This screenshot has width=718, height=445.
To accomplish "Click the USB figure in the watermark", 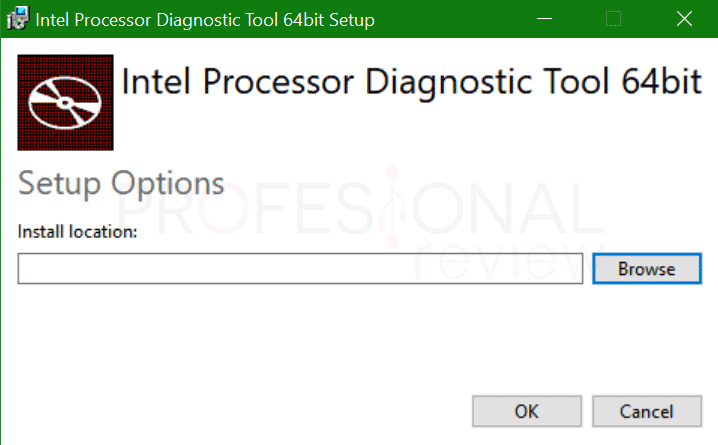I will pos(392,207).
